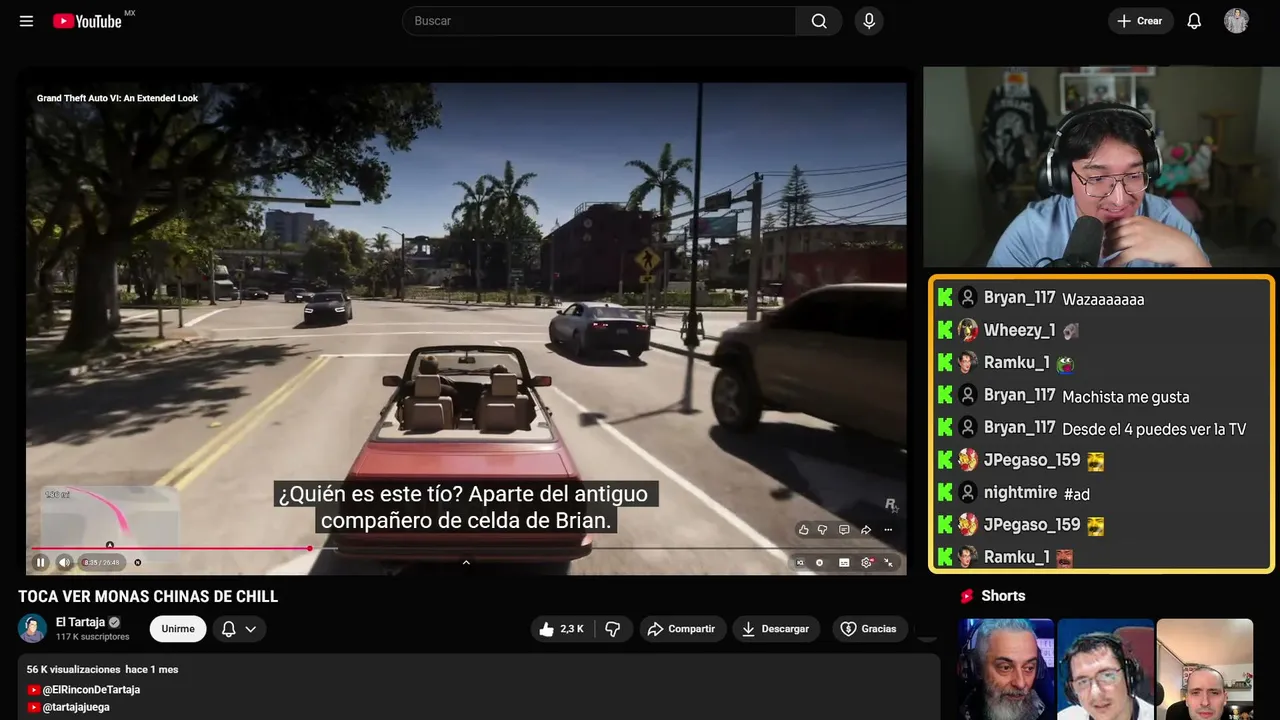The height and width of the screenshot is (720, 1280).
Task: Pause the video with the player pause button
Action: [41, 562]
